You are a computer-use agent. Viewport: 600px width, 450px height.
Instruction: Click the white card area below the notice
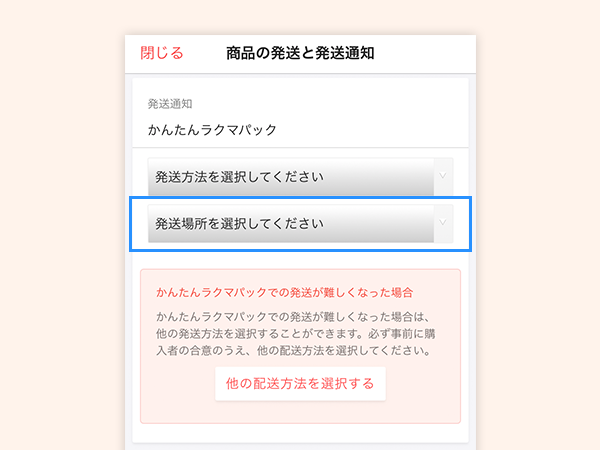coord(300,433)
